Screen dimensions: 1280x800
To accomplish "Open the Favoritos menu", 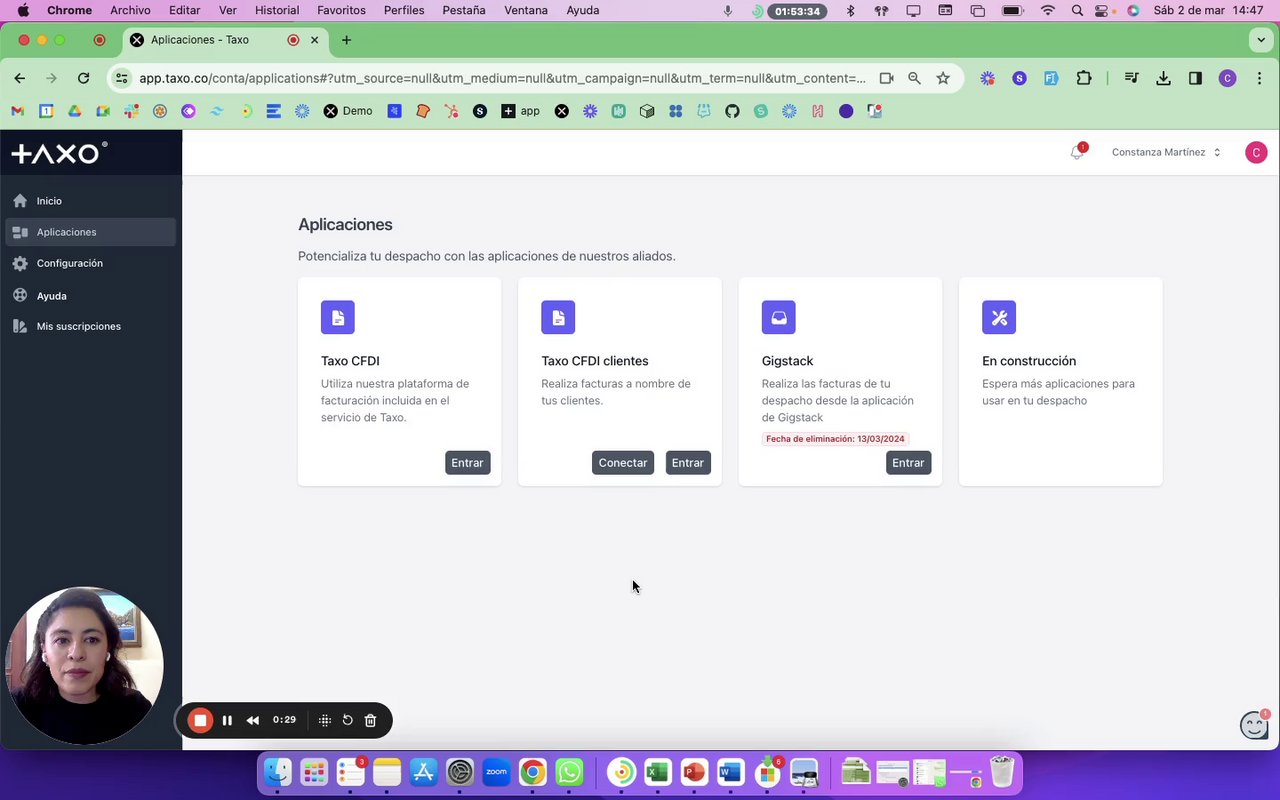I will coord(341,10).
